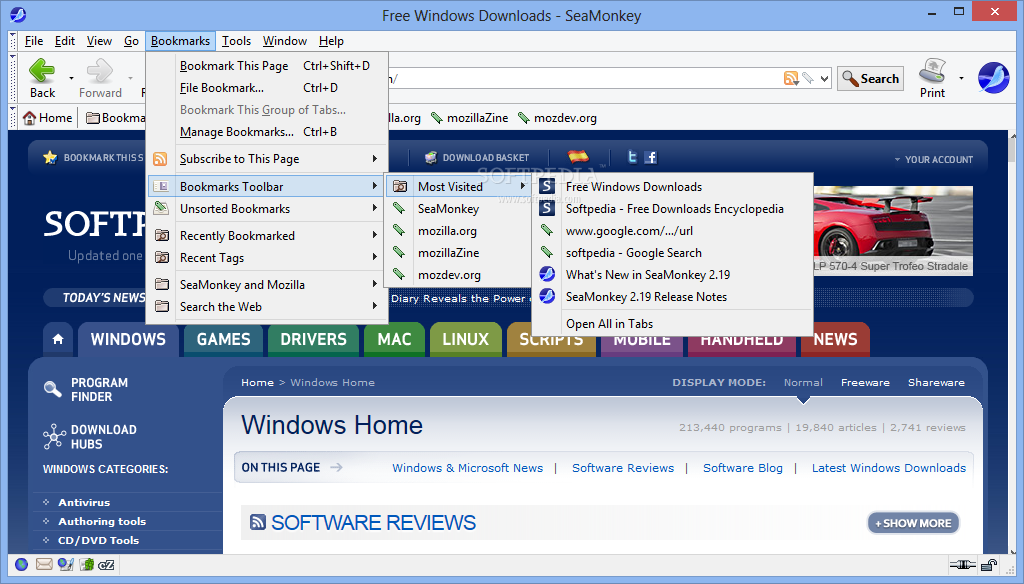Open the Print options dropdown arrow
The height and width of the screenshot is (584, 1024).
click(961, 78)
